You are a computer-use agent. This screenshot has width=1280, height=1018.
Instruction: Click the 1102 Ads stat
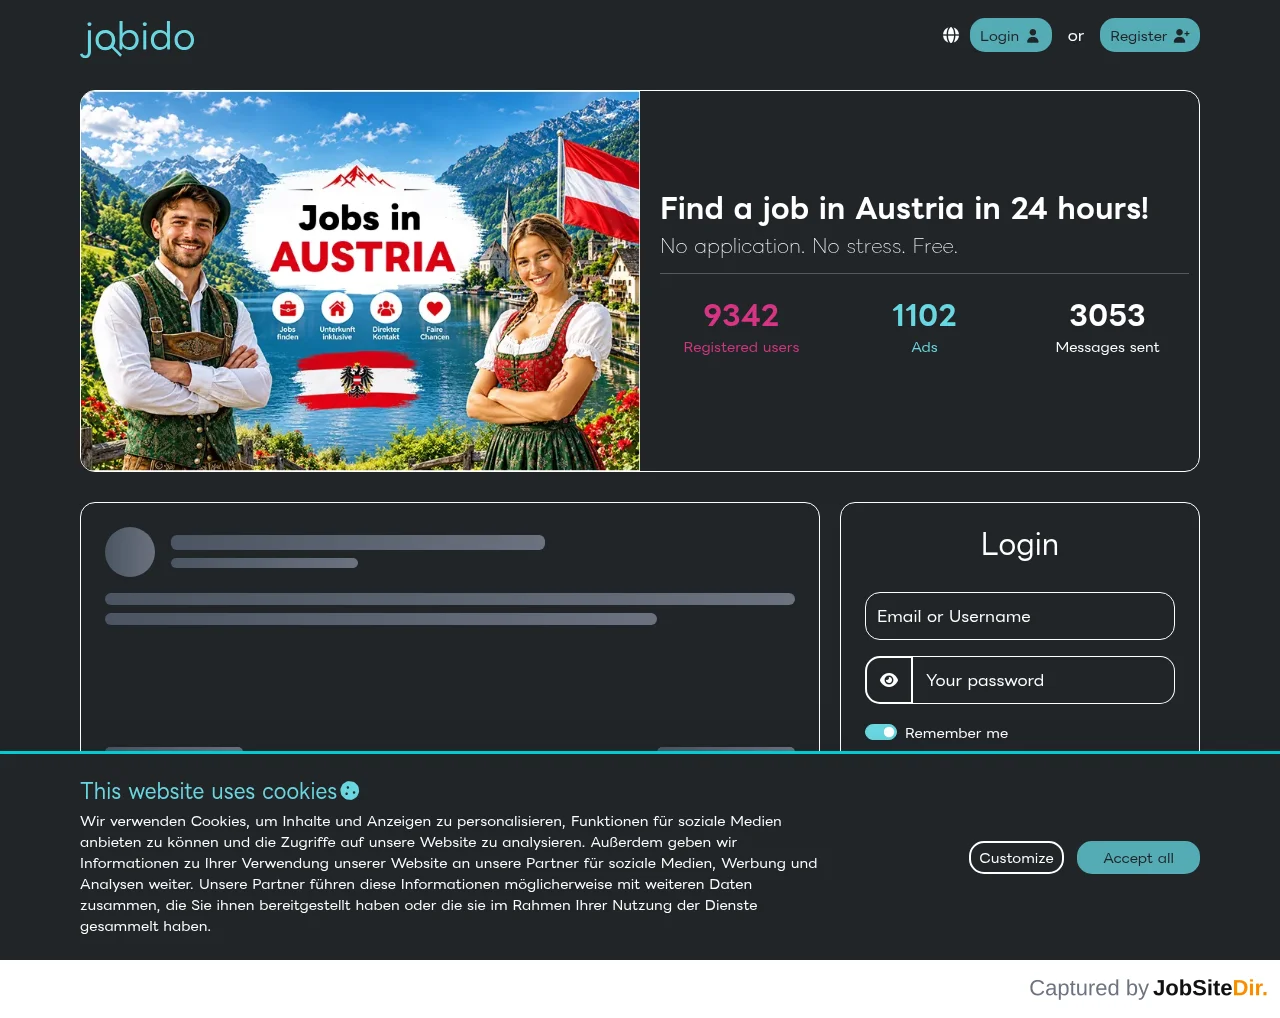pos(924,327)
